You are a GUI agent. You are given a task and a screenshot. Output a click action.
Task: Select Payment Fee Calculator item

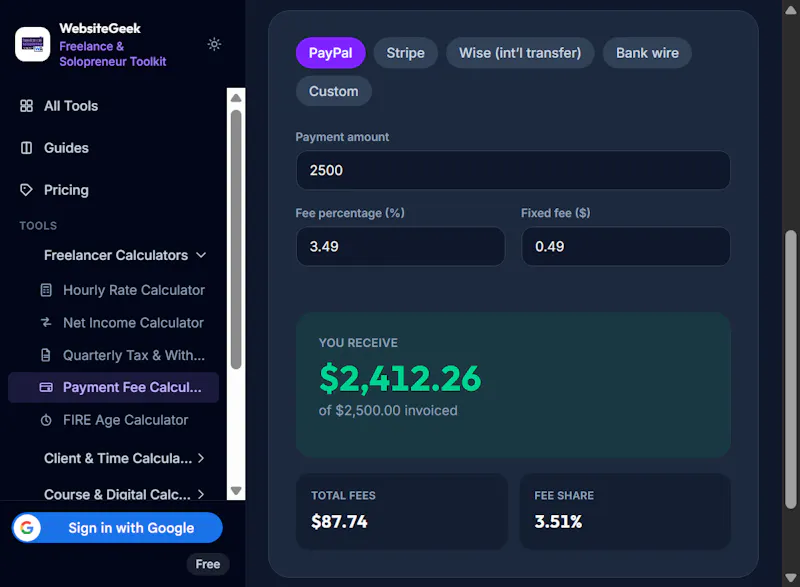pyautogui.click(x=113, y=388)
